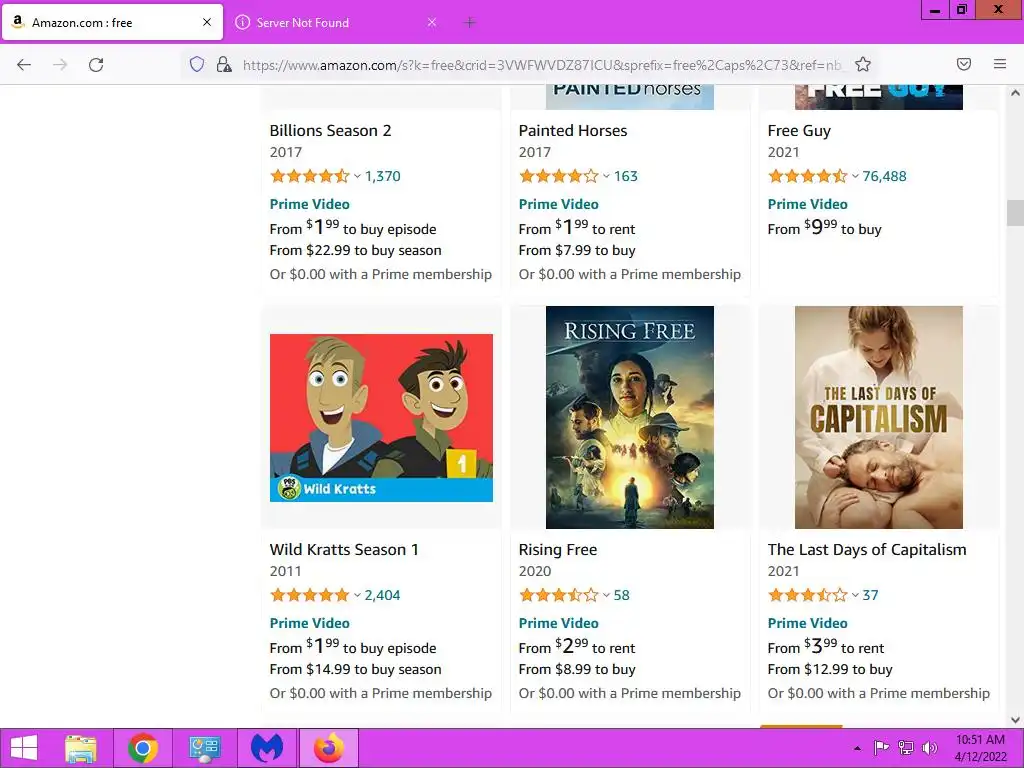Click the $2.99 to rent price for Rising Free

(x=577, y=647)
